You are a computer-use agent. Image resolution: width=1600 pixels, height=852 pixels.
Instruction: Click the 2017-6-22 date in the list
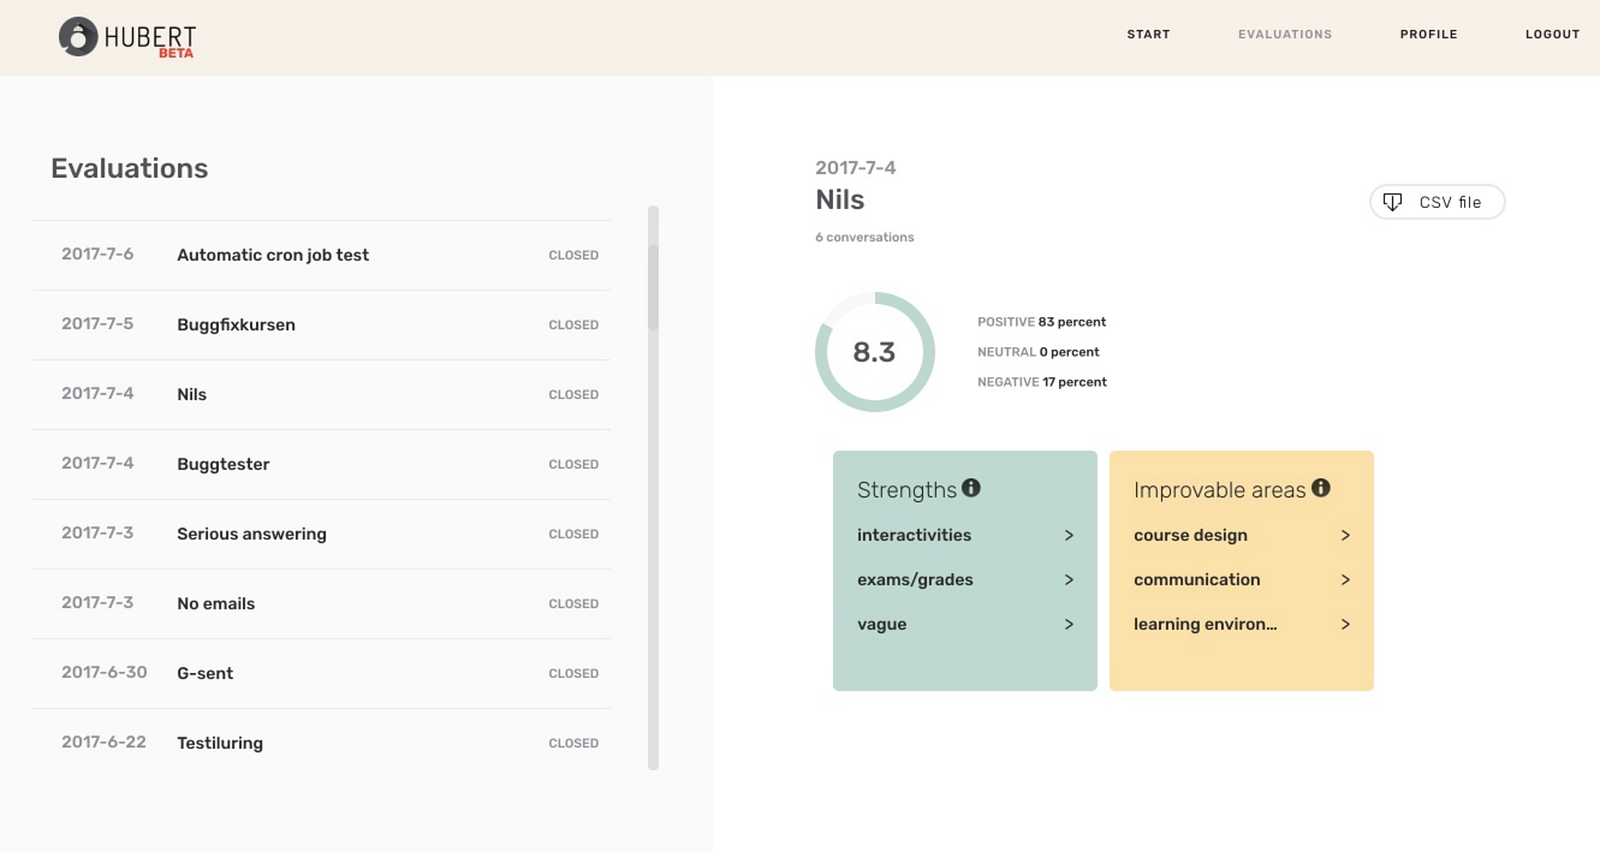point(104,742)
